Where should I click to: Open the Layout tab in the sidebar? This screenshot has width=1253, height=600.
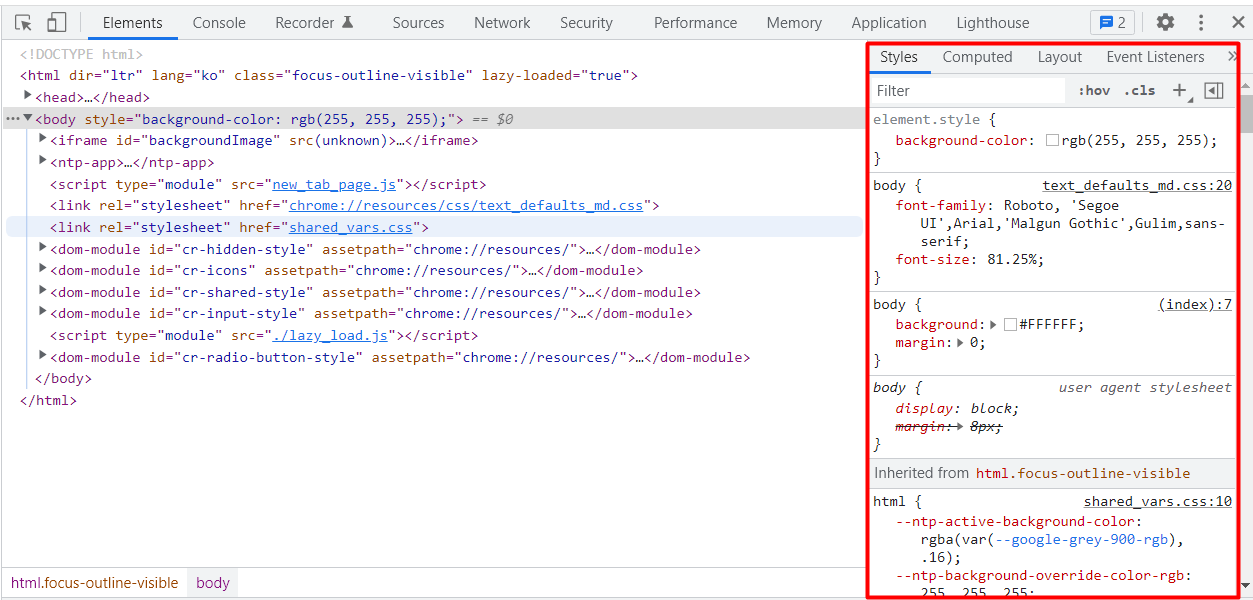point(1059,57)
